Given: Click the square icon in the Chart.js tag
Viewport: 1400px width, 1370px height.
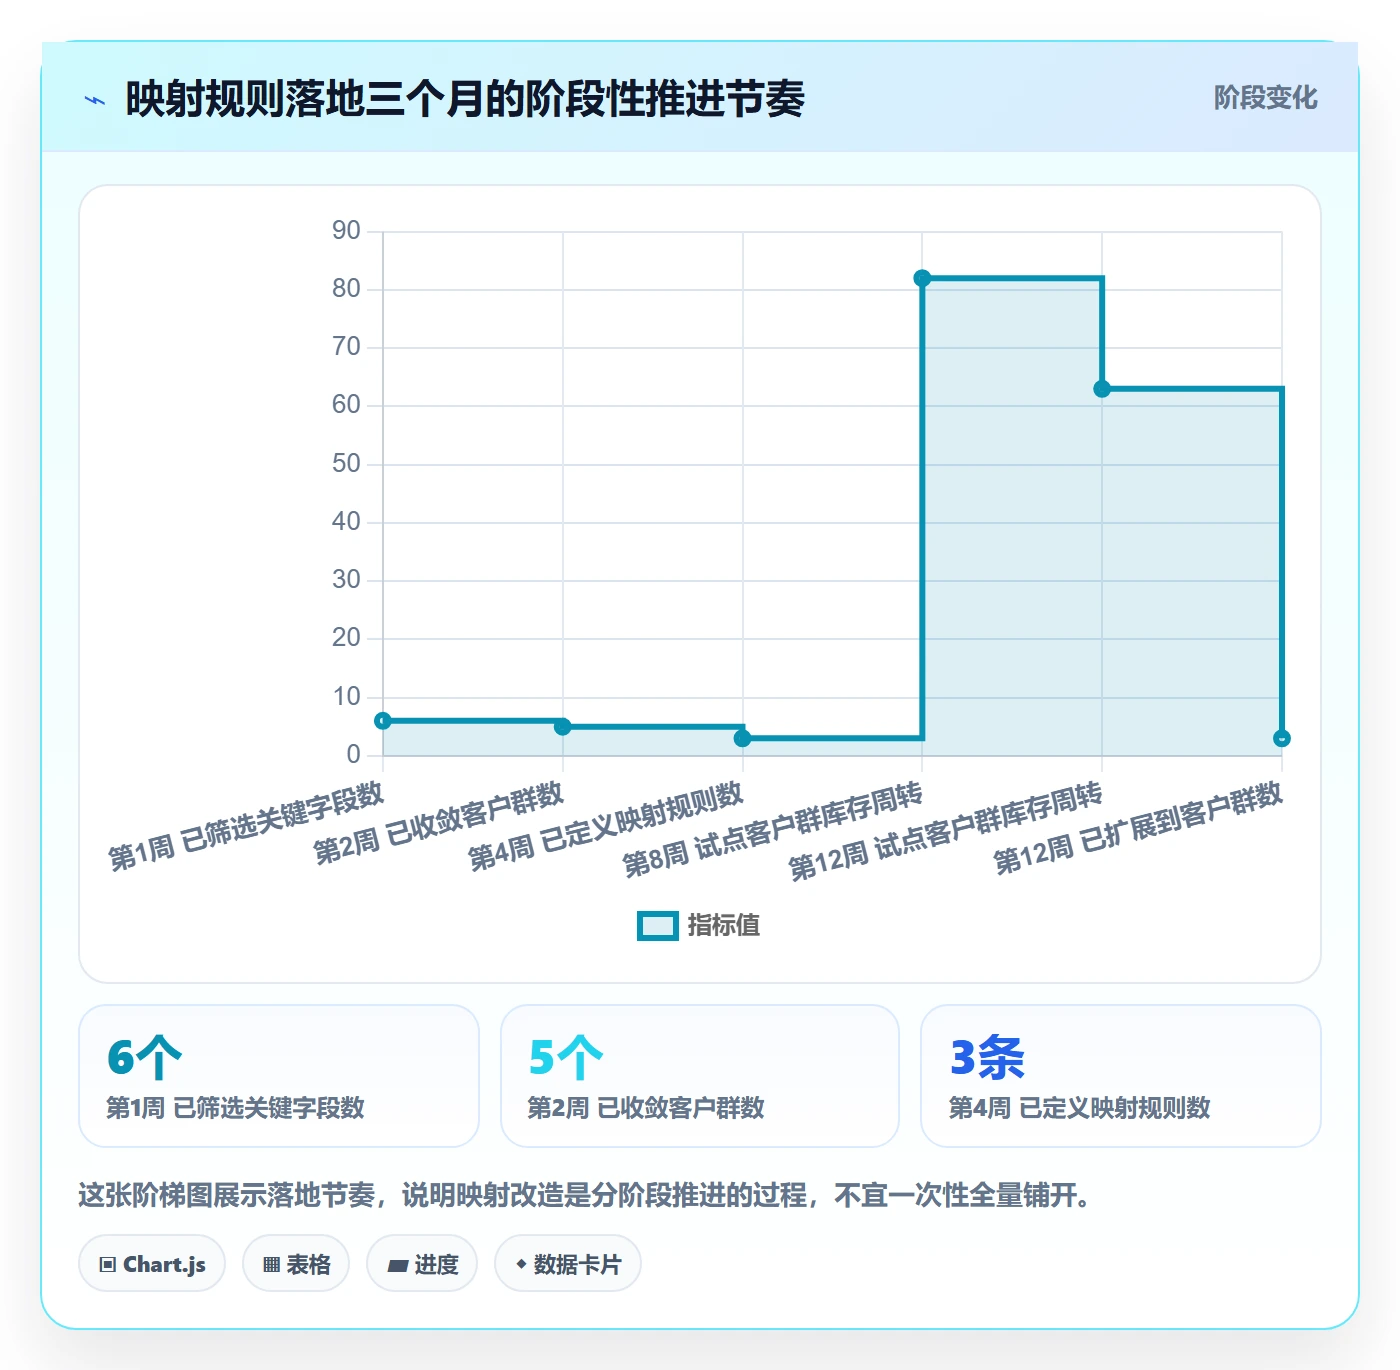Looking at the screenshot, I should pyautogui.click(x=108, y=1265).
